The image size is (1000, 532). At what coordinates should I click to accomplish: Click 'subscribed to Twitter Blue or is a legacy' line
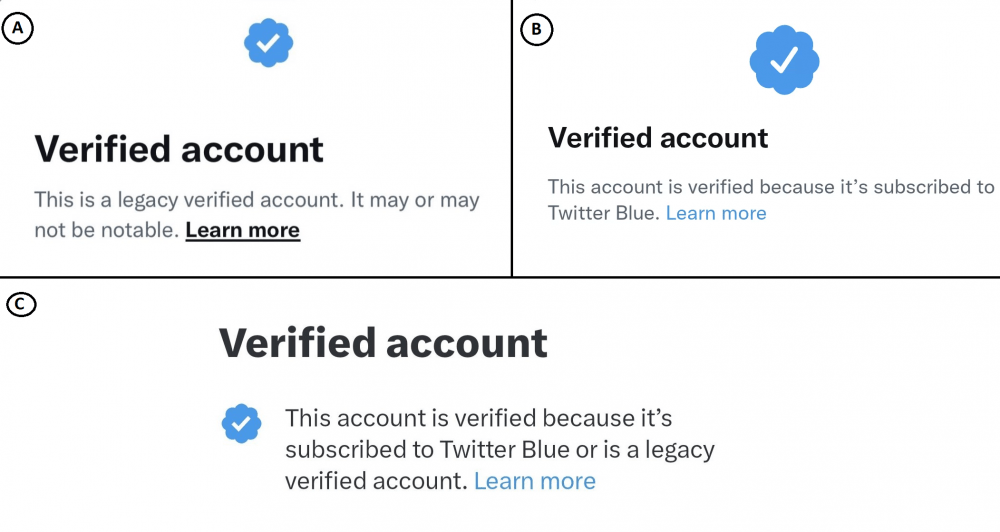coord(500,450)
